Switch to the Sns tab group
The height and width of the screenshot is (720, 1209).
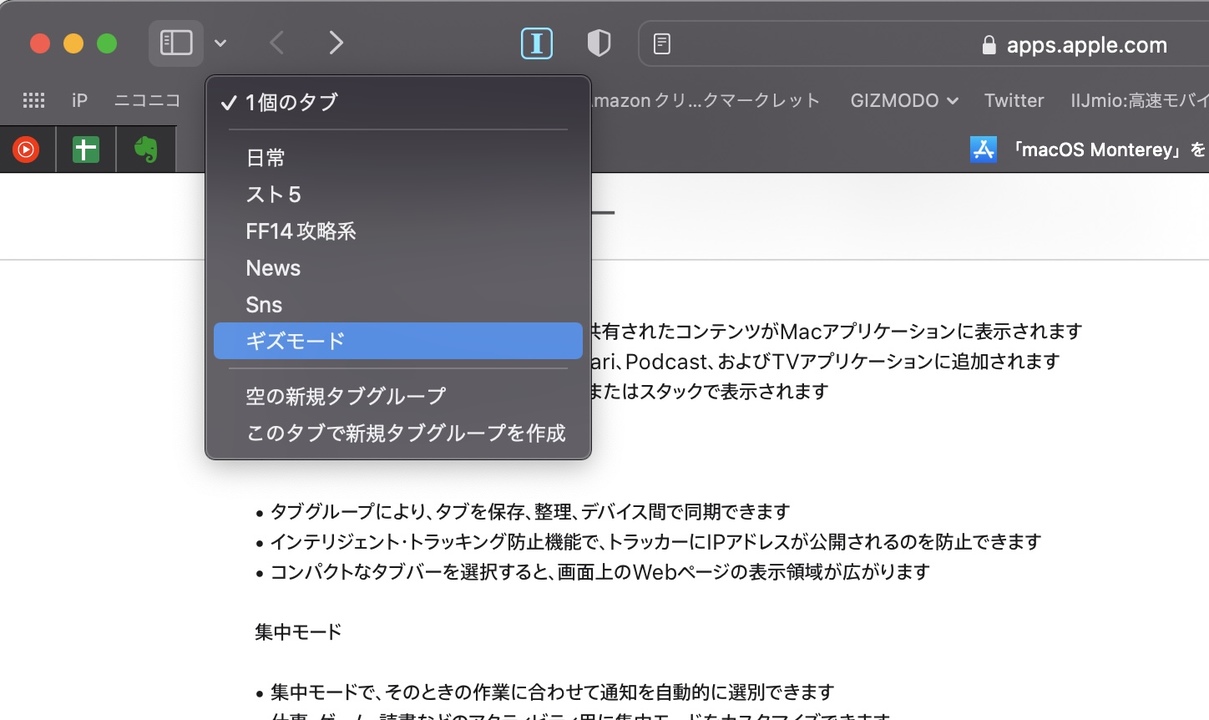[x=398, y=305]
